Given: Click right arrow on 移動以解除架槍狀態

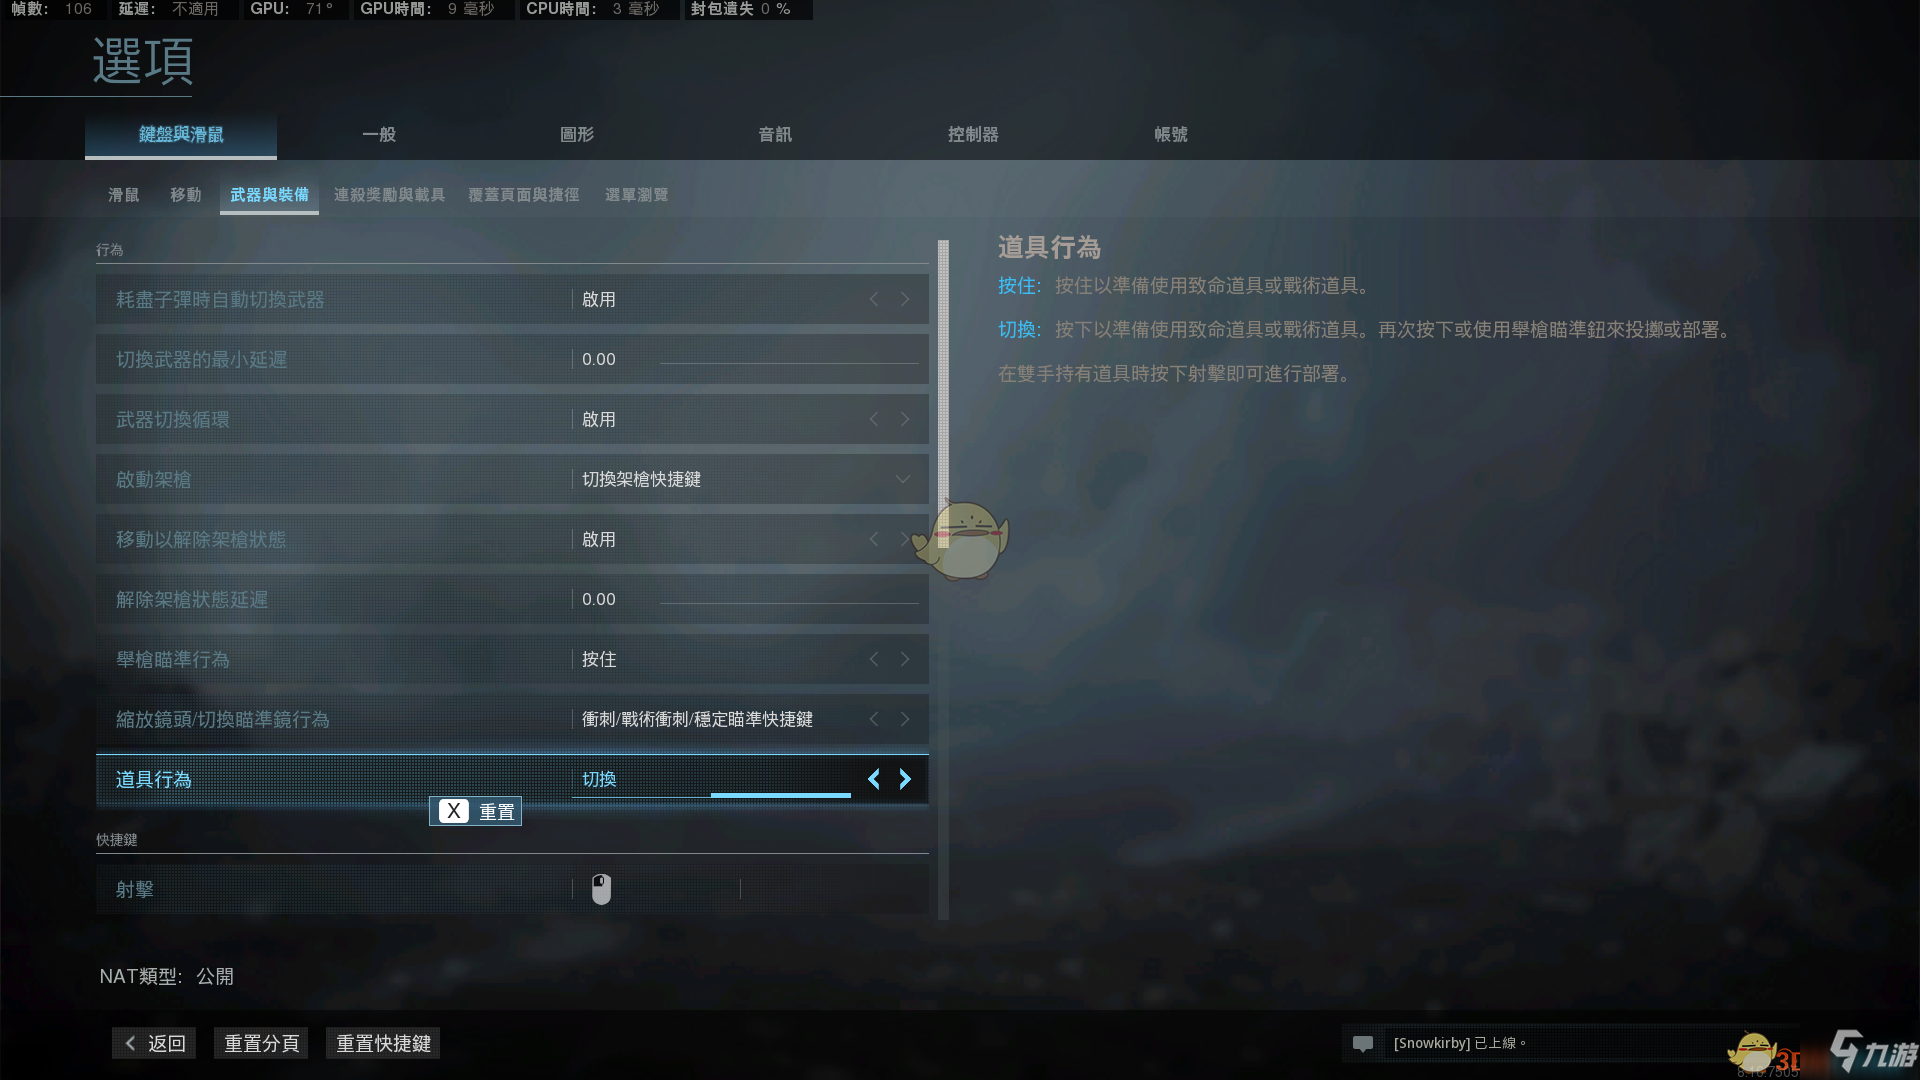Looking at the screenshot, I should tap(905, 538).
